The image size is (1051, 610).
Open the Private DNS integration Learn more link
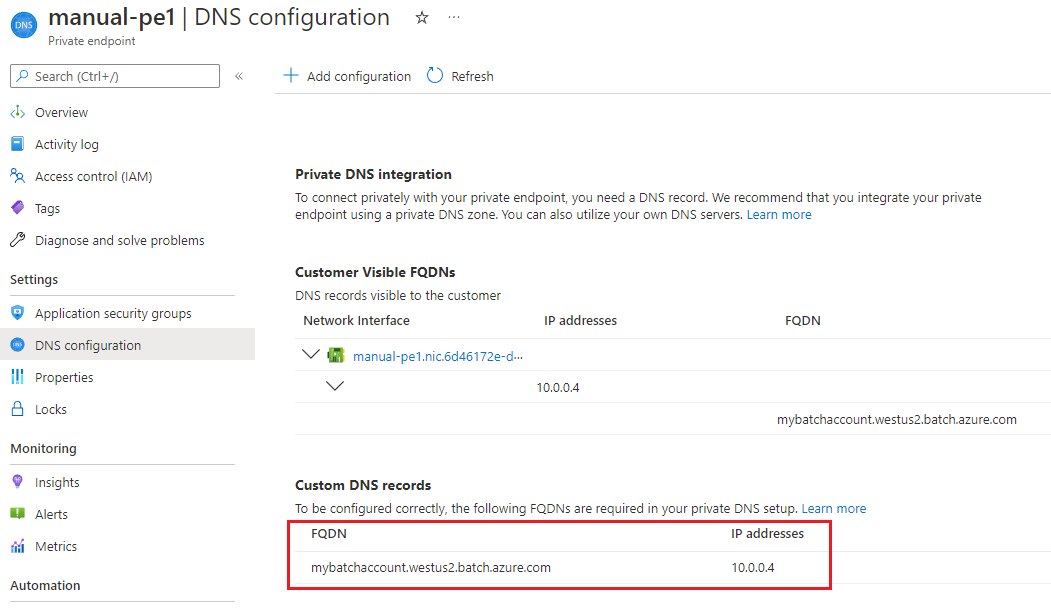pyautogui.click(x=778, y=214)
